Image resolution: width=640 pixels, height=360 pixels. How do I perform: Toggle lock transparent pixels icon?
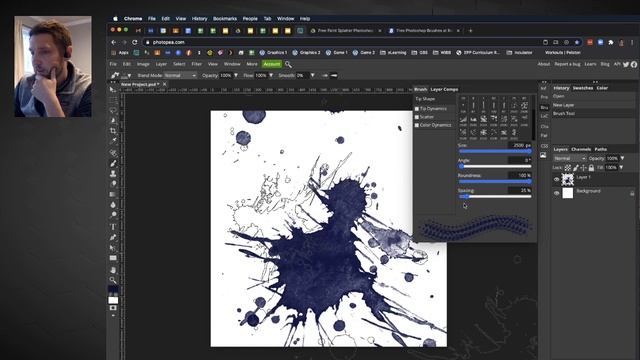coord(568,168)
